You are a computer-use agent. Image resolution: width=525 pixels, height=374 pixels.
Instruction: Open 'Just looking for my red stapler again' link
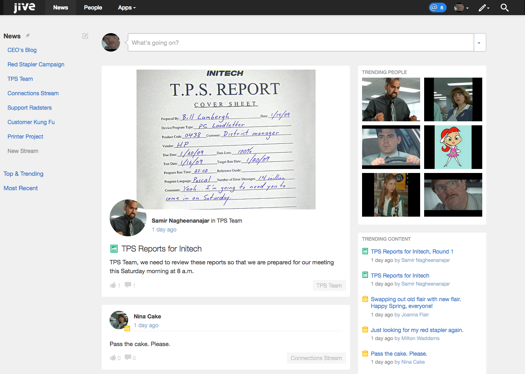coord(417,330)
